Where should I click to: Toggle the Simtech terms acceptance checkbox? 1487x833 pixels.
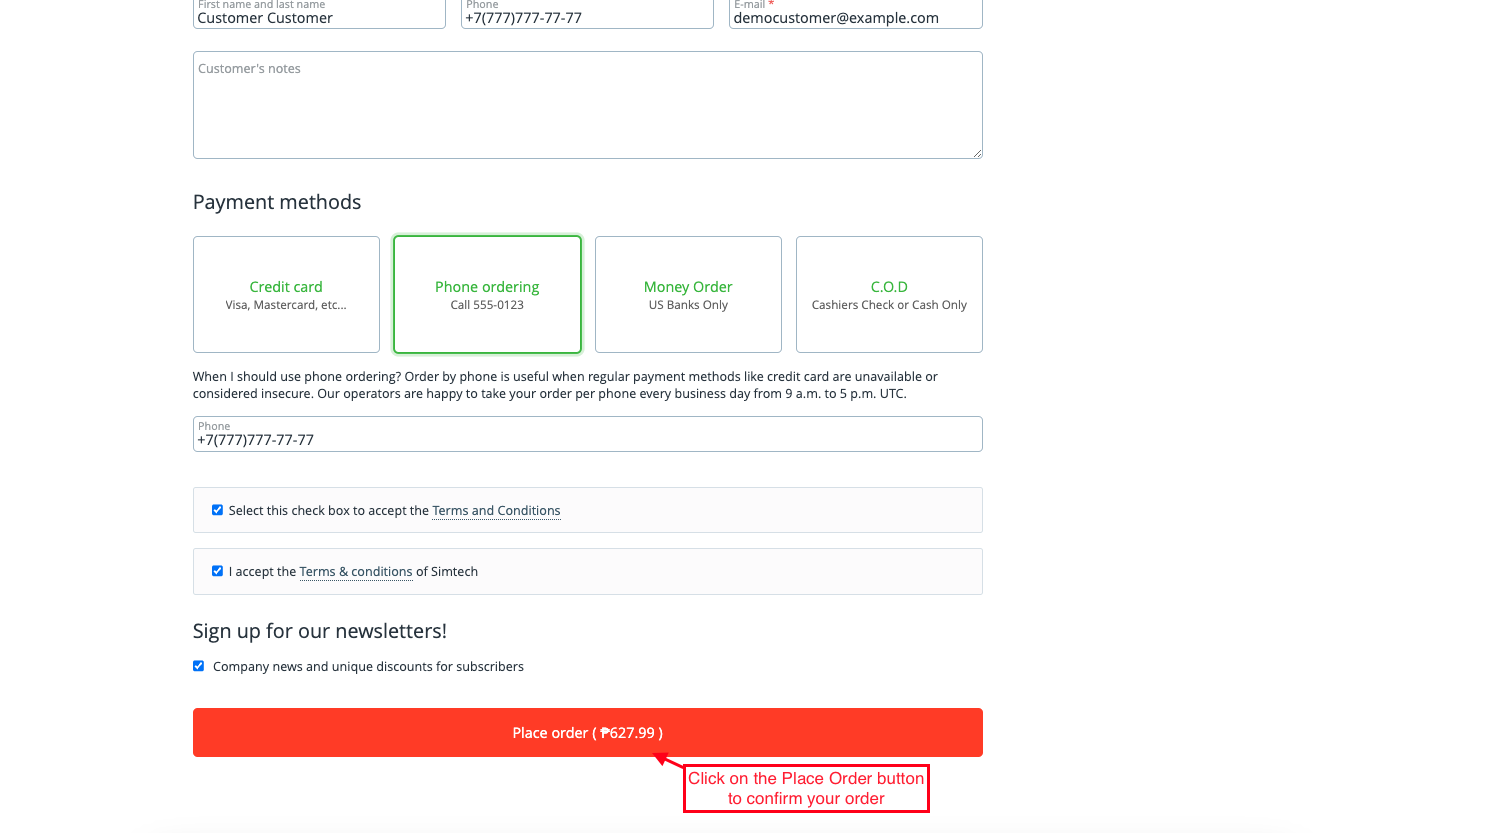217,571
